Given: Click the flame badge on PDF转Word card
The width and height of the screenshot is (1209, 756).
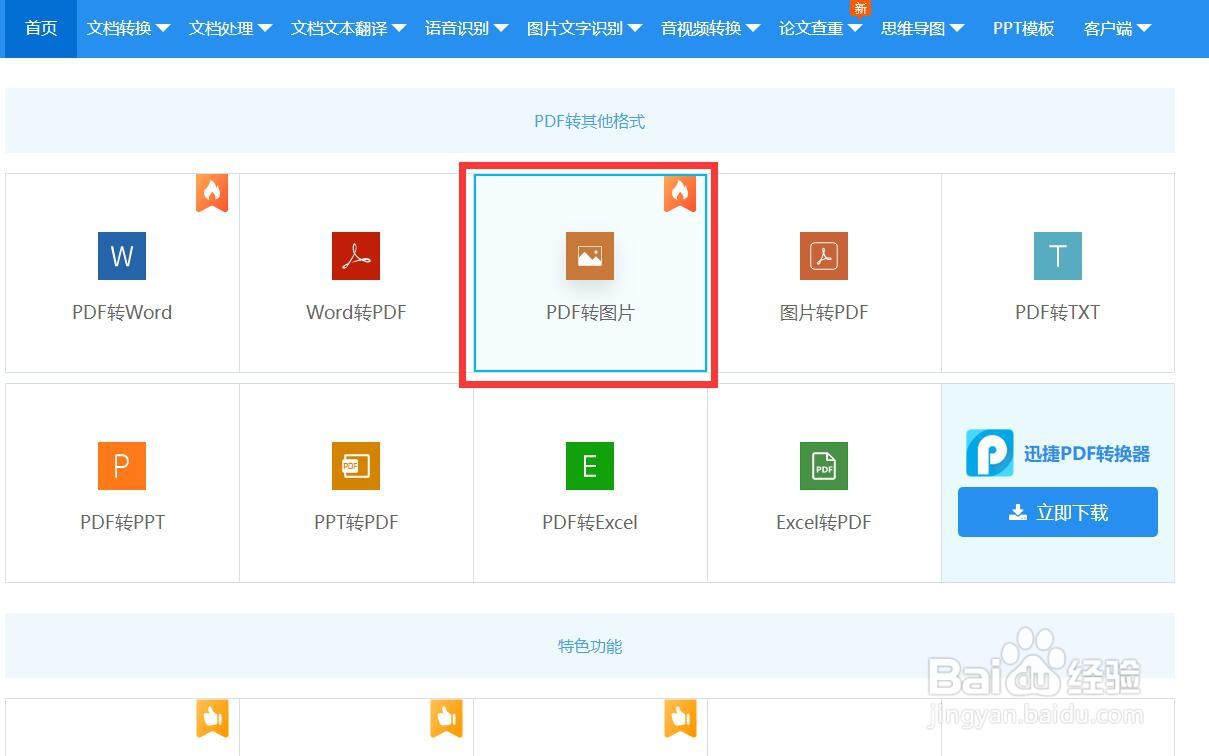Looking at the screenshot, I should [x=211, y=192].
